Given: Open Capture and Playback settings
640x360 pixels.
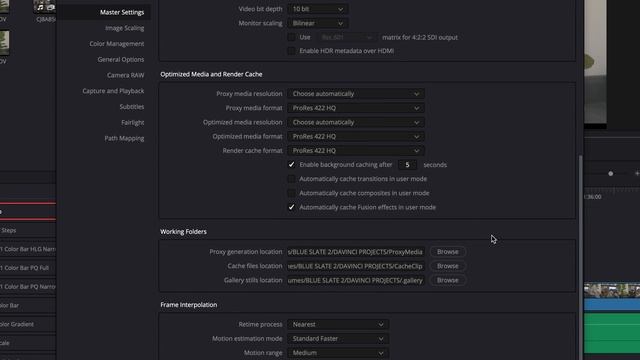Looking at the screenshot, I should [x=113, y=91].
